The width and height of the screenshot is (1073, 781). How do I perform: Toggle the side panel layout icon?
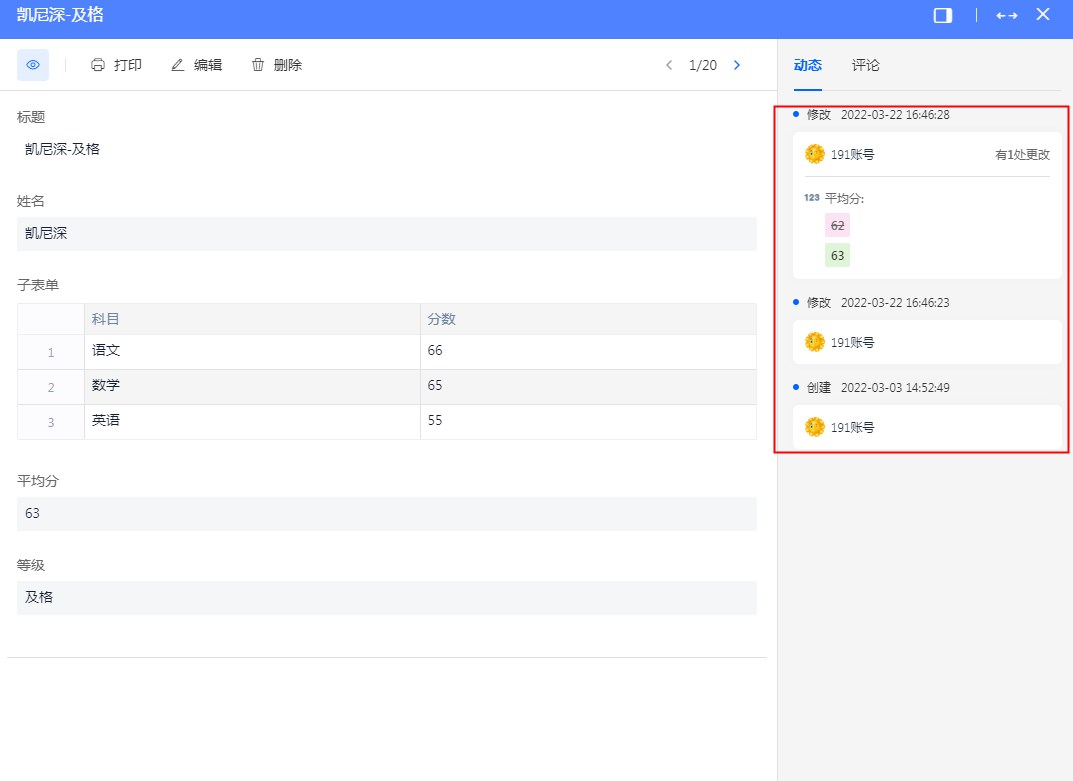point(942,15)
